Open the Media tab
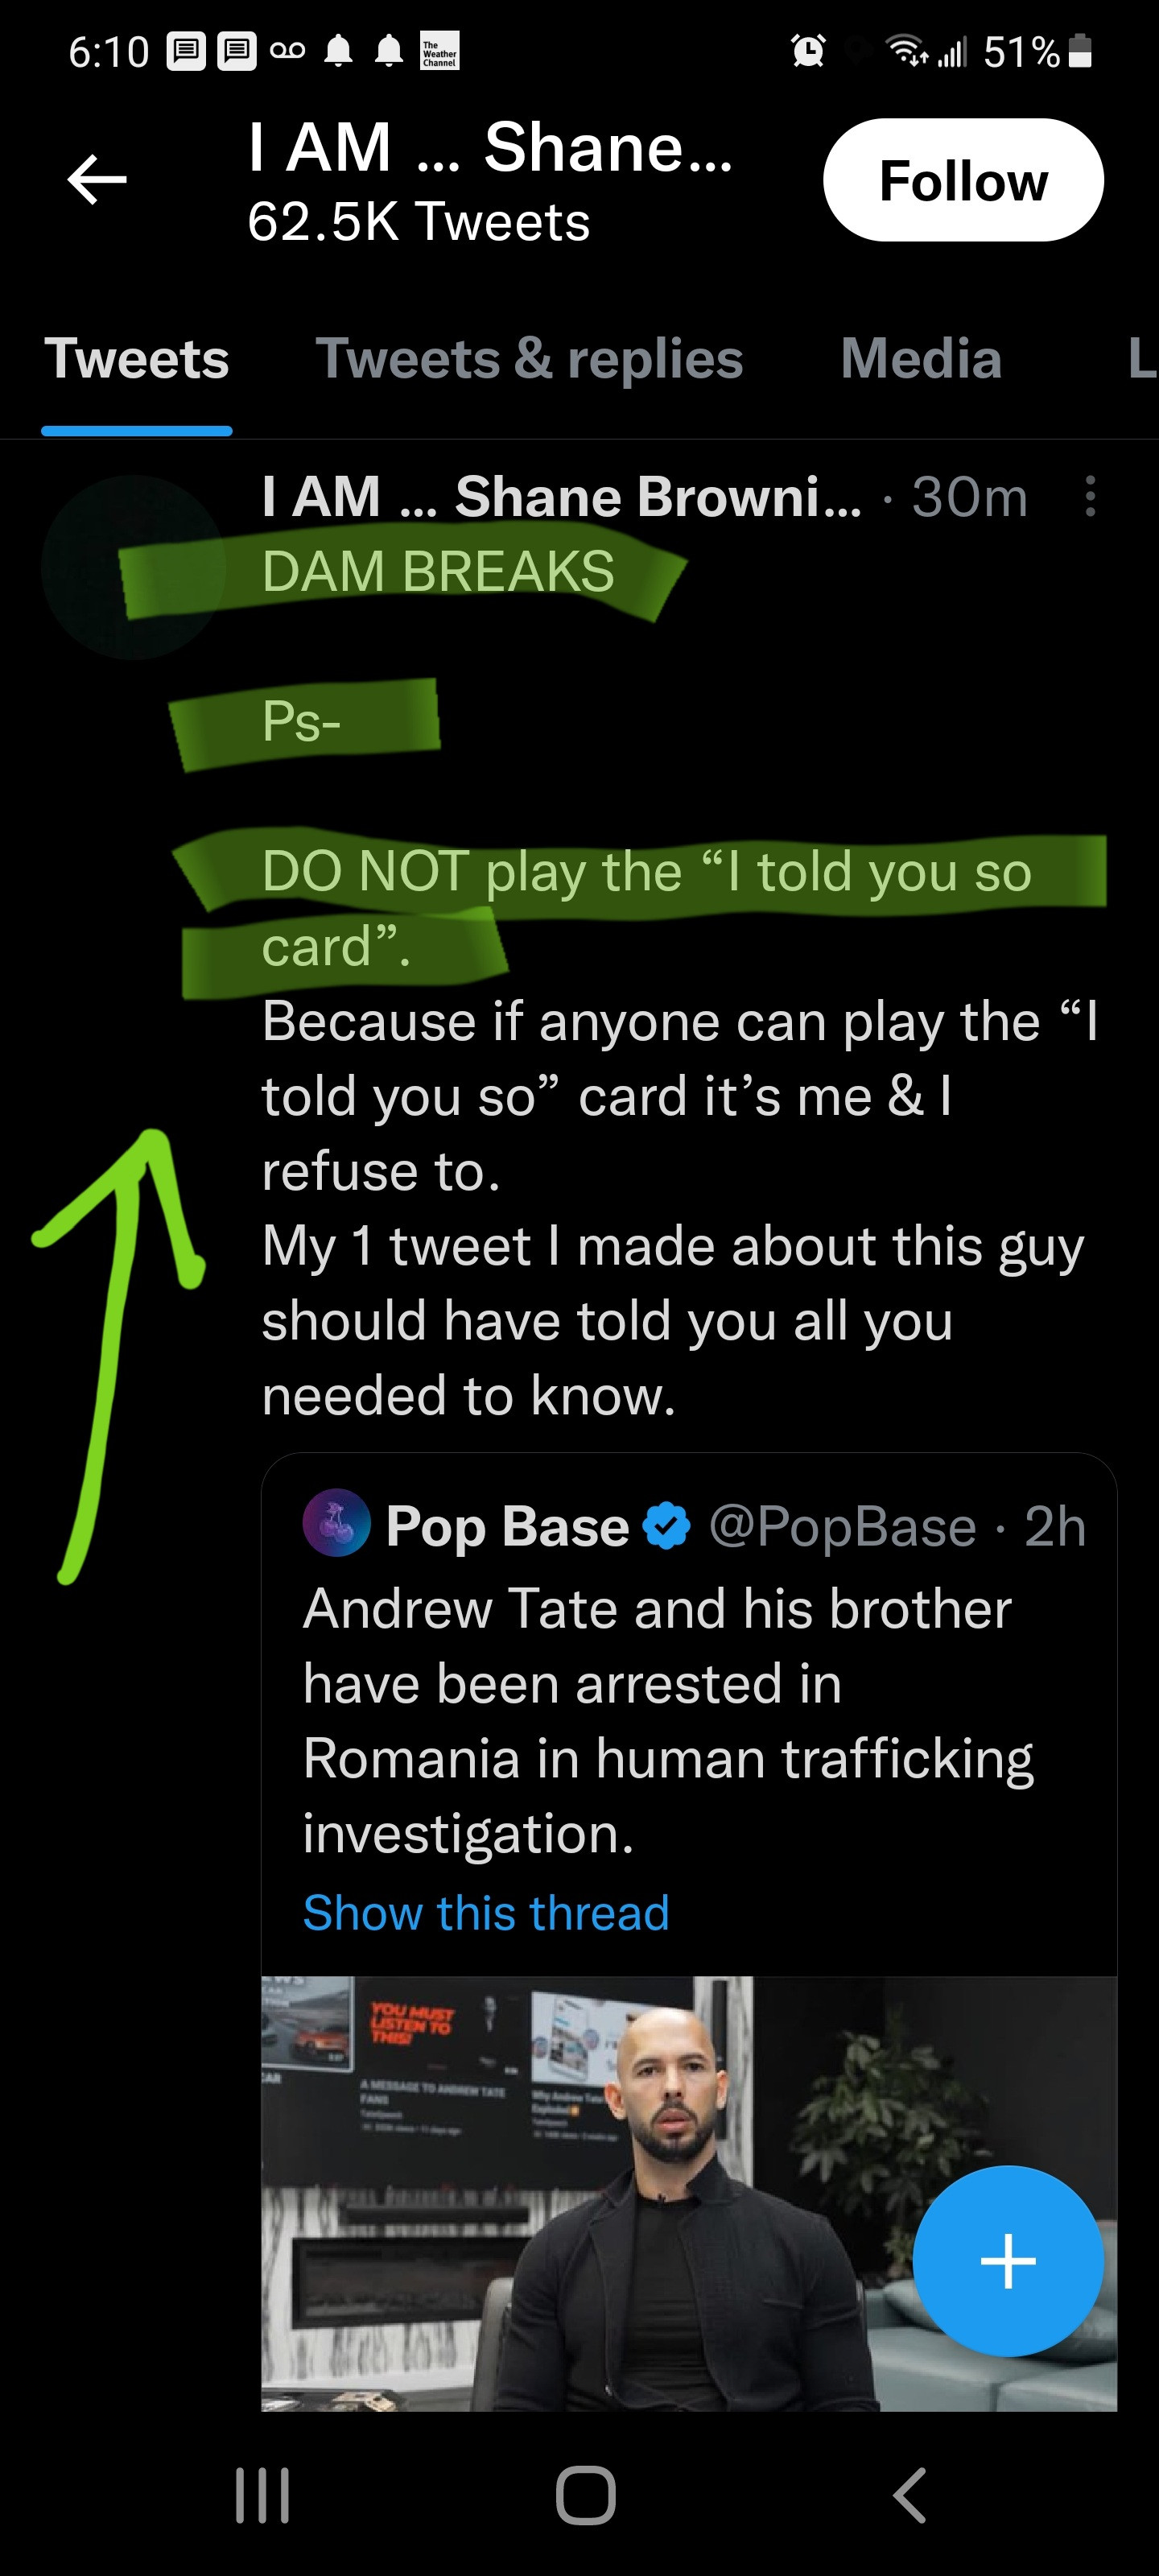 920,359
